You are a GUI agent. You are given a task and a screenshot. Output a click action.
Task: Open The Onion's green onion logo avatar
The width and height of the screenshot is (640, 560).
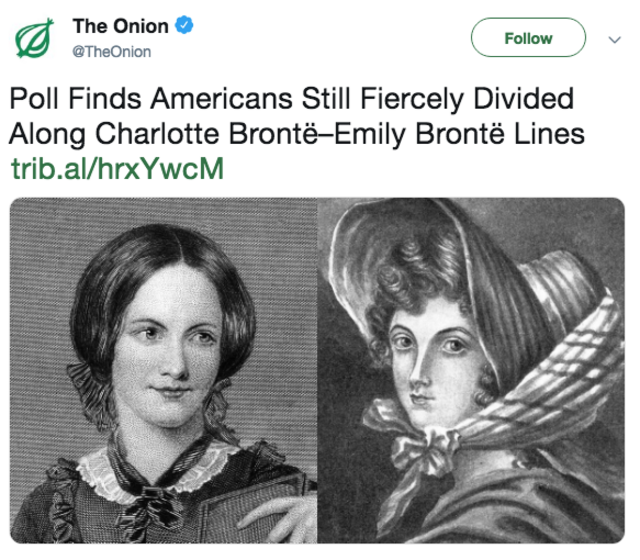coord(35,38)
